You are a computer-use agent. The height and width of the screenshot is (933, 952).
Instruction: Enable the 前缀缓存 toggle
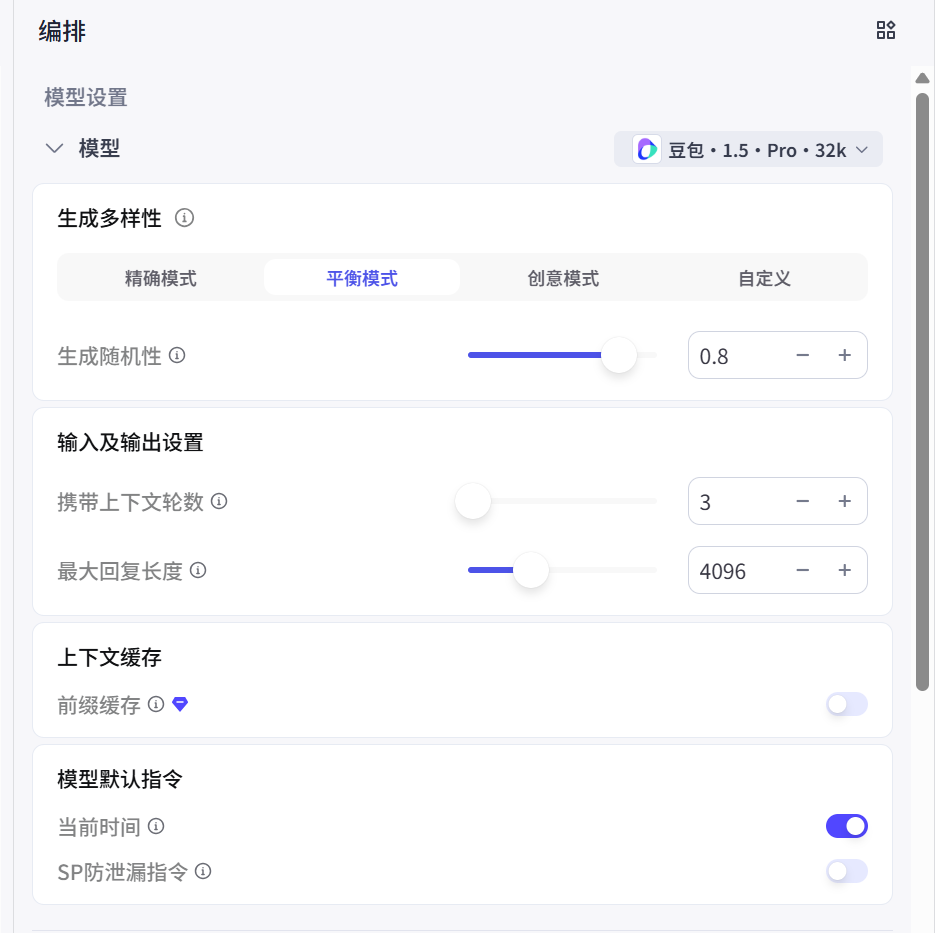846,704
